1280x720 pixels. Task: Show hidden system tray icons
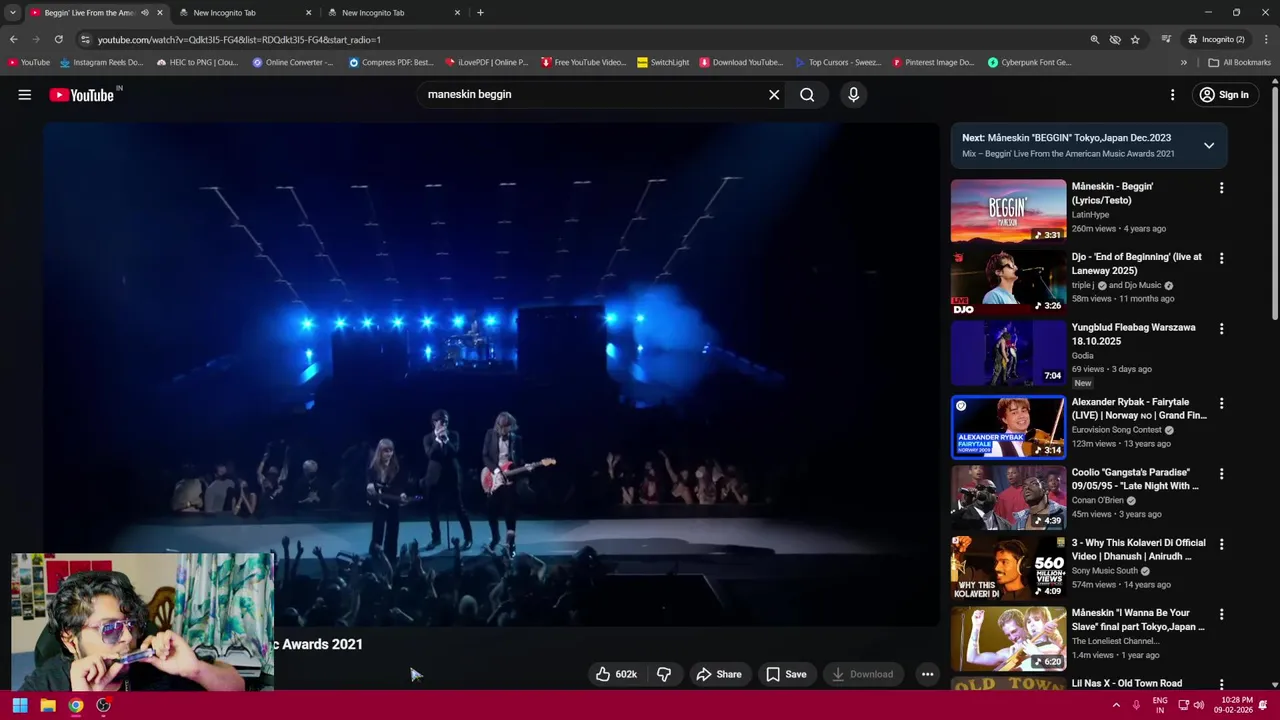point(1116,705)
